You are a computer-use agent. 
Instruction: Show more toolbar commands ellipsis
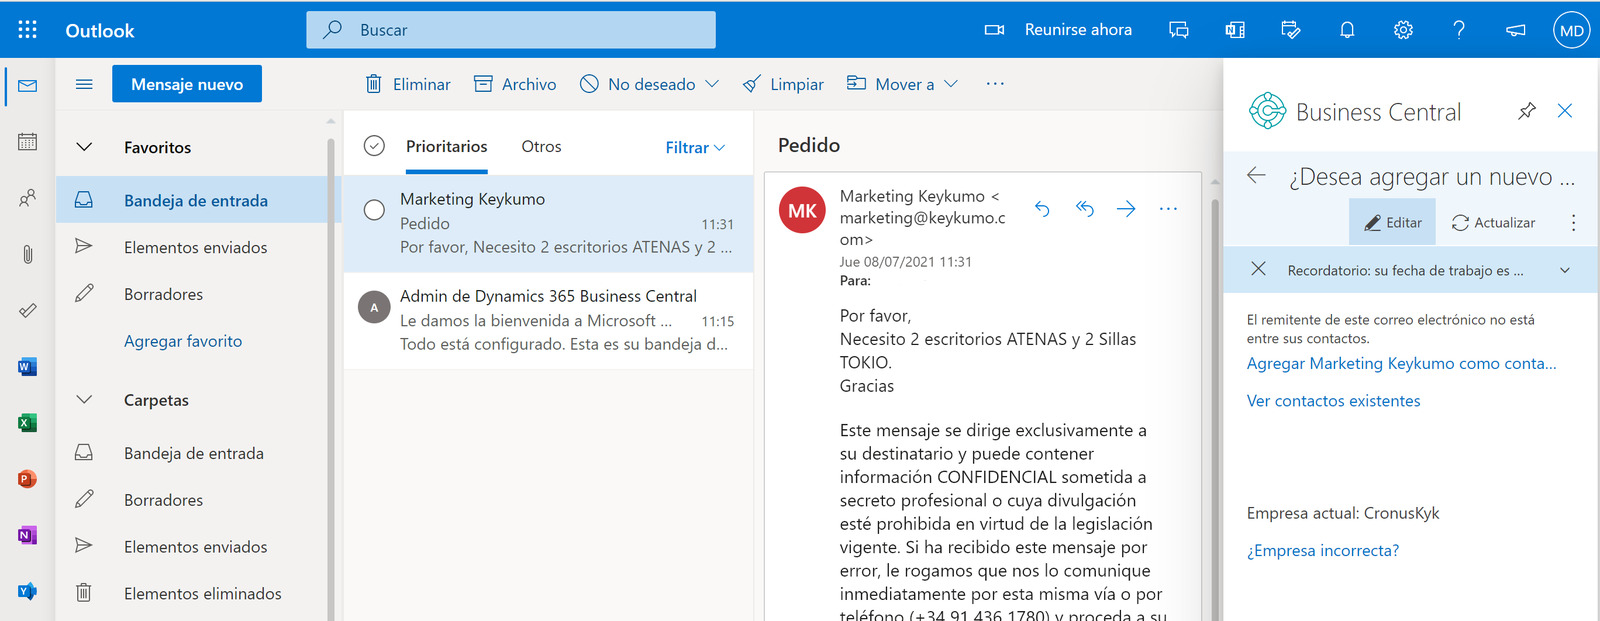point(995,84)
